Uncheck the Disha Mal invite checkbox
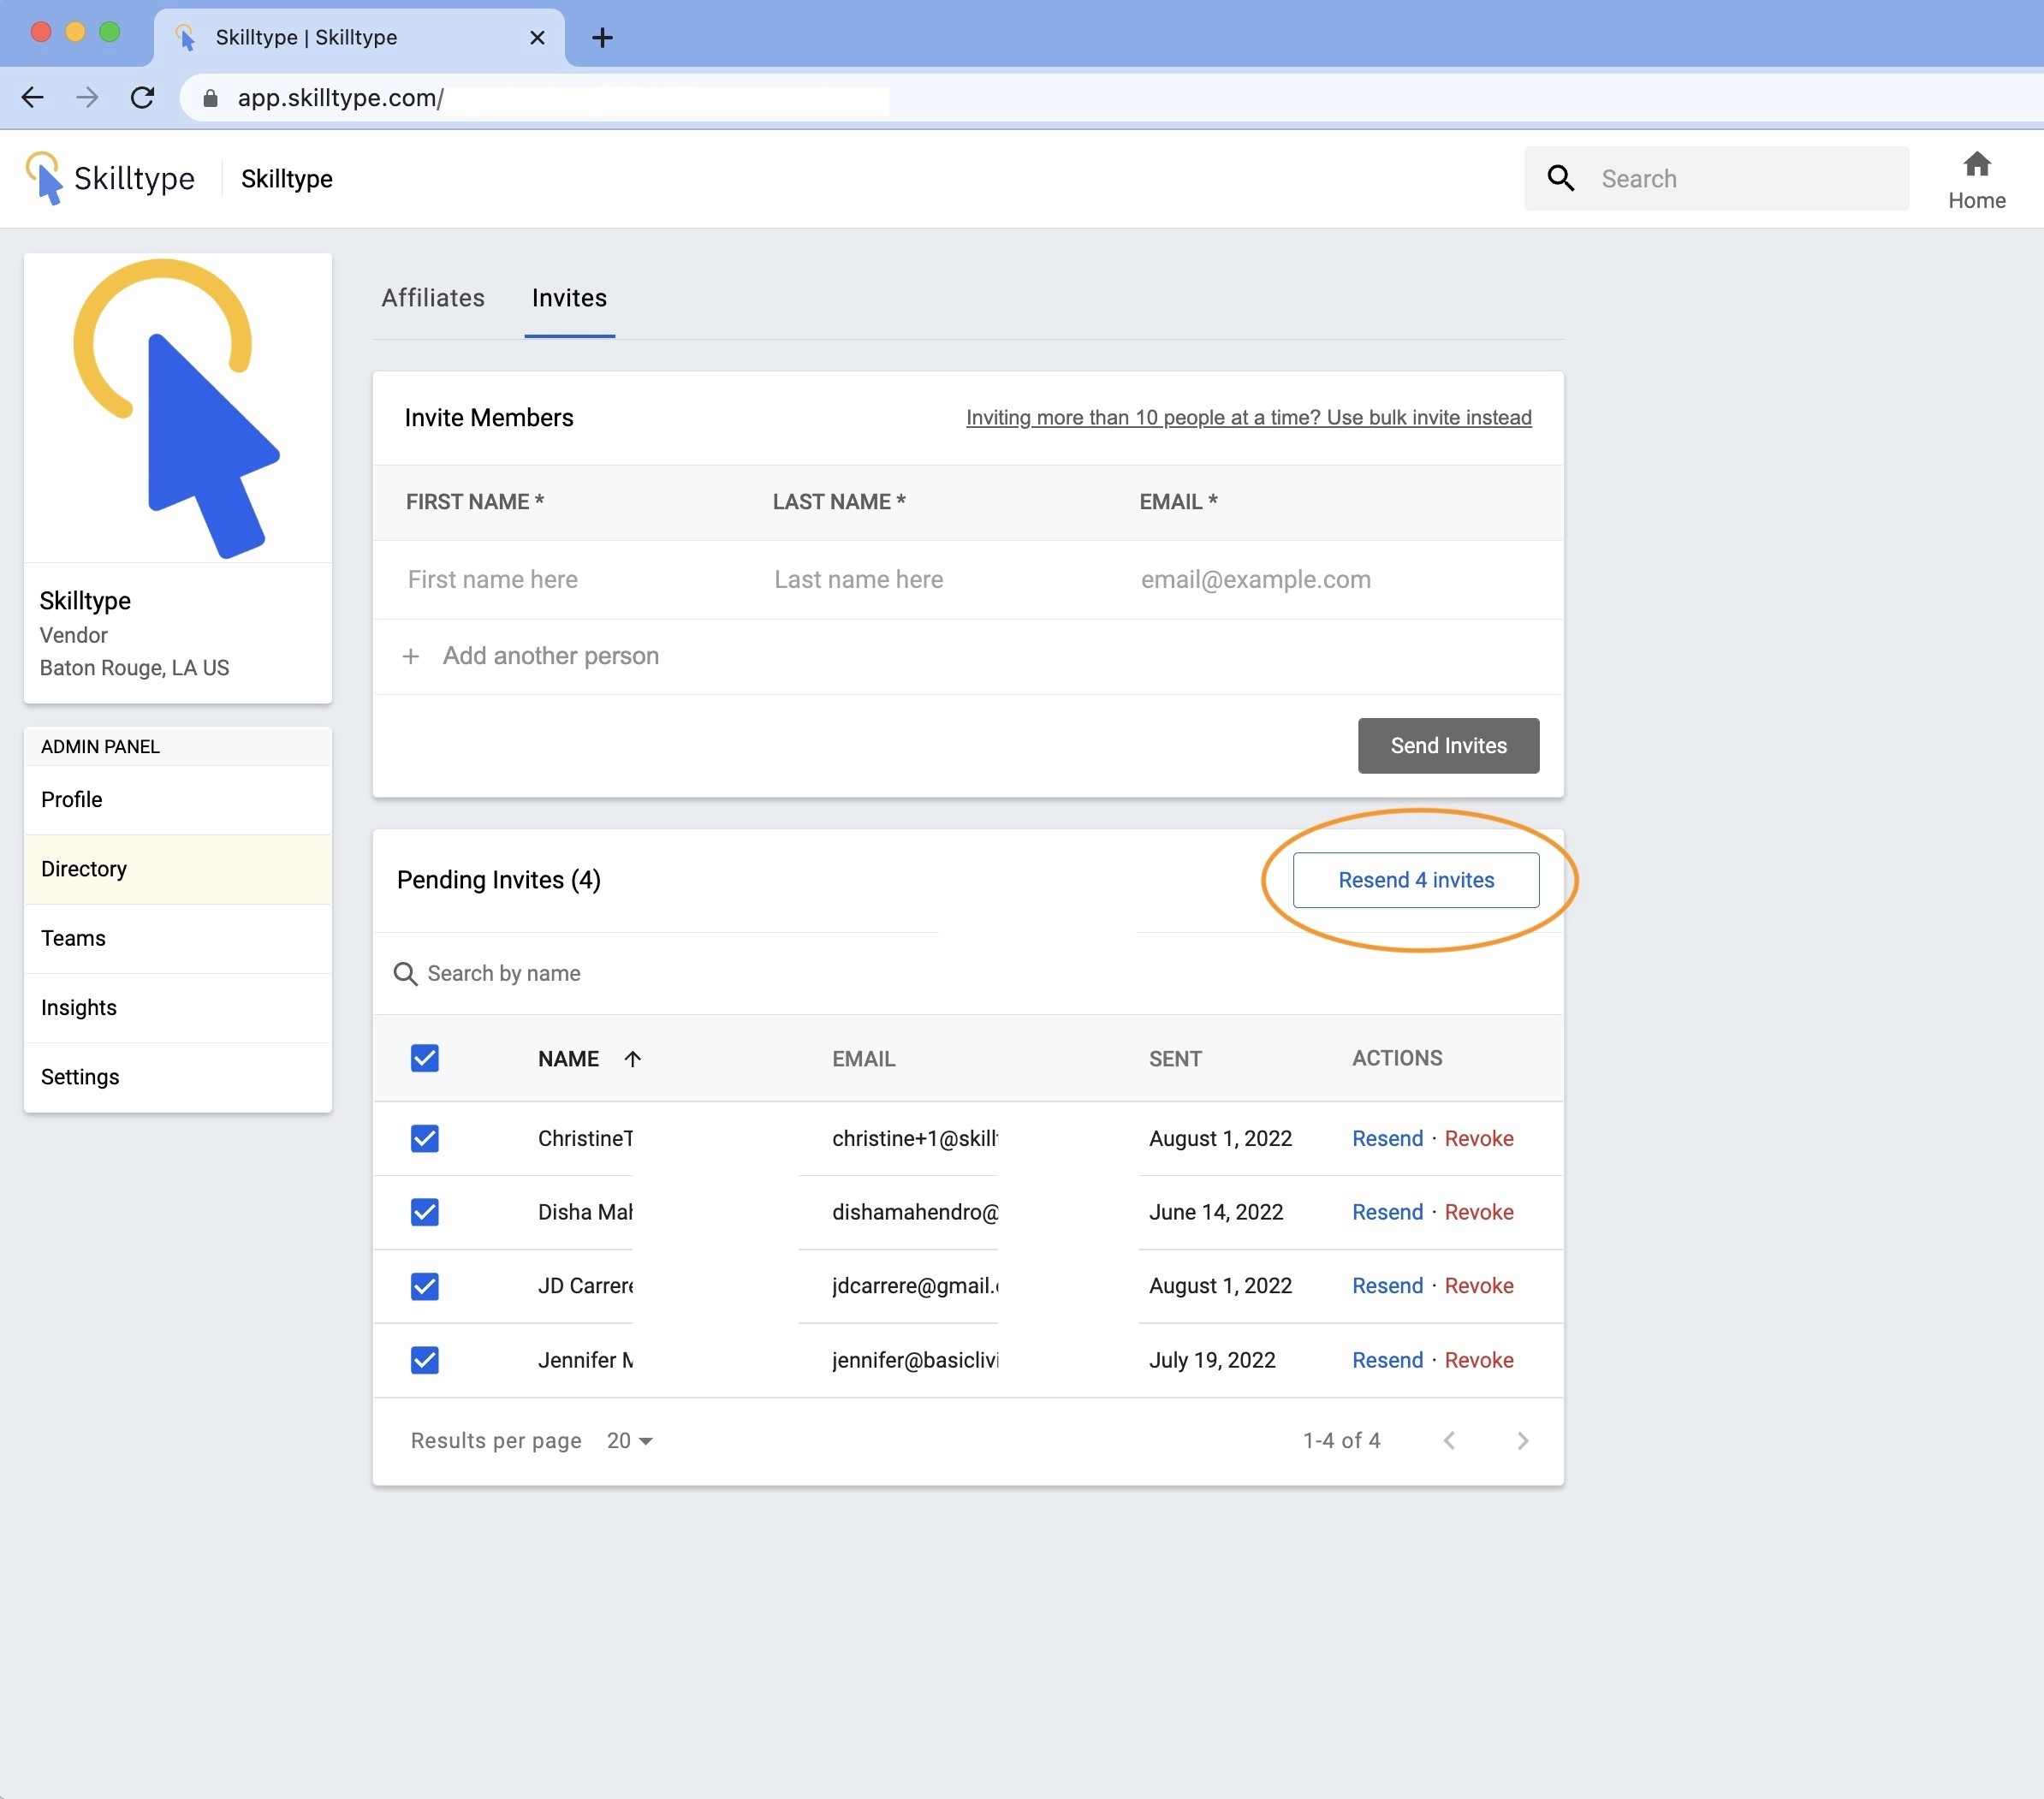The width and height of the screenshot is (2044, 1799). point(425,1212)
